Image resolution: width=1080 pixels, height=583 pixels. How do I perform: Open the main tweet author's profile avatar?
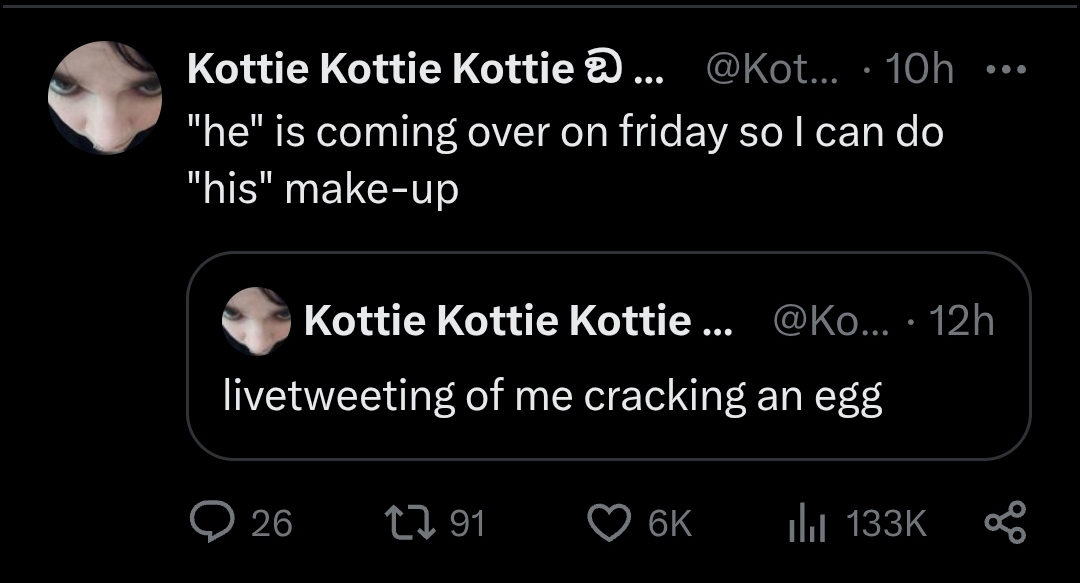tap(104, 98)
